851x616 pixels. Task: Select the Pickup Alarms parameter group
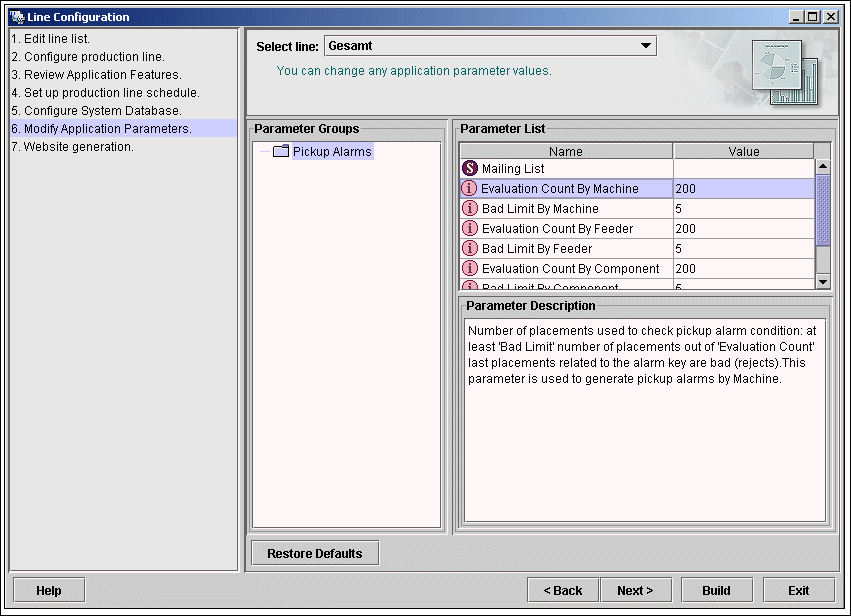click(331, 152)
